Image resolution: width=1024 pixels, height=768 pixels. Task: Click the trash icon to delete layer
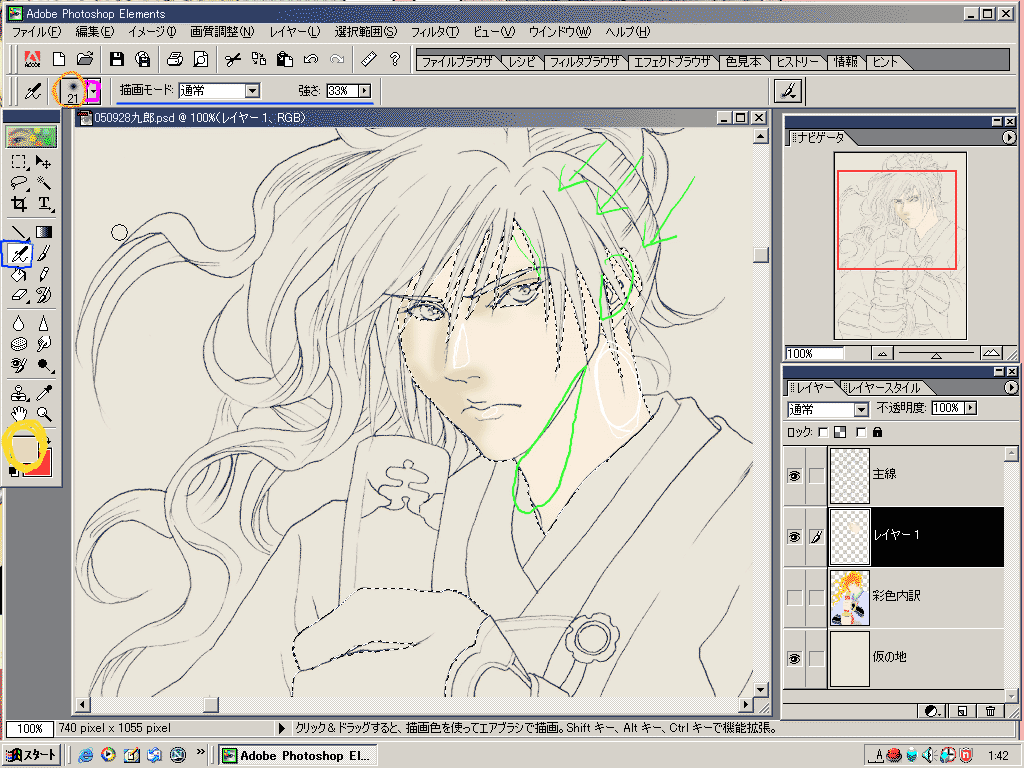[990, 711]
